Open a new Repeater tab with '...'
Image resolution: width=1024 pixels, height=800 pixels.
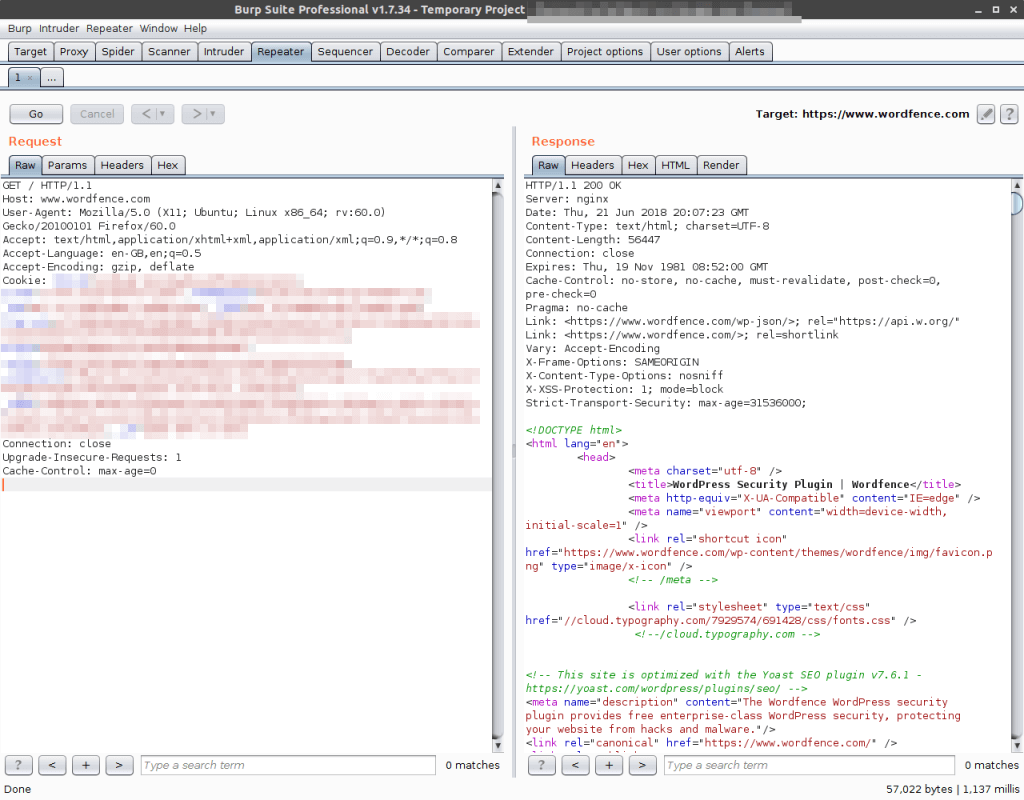[x=52, y=78]
